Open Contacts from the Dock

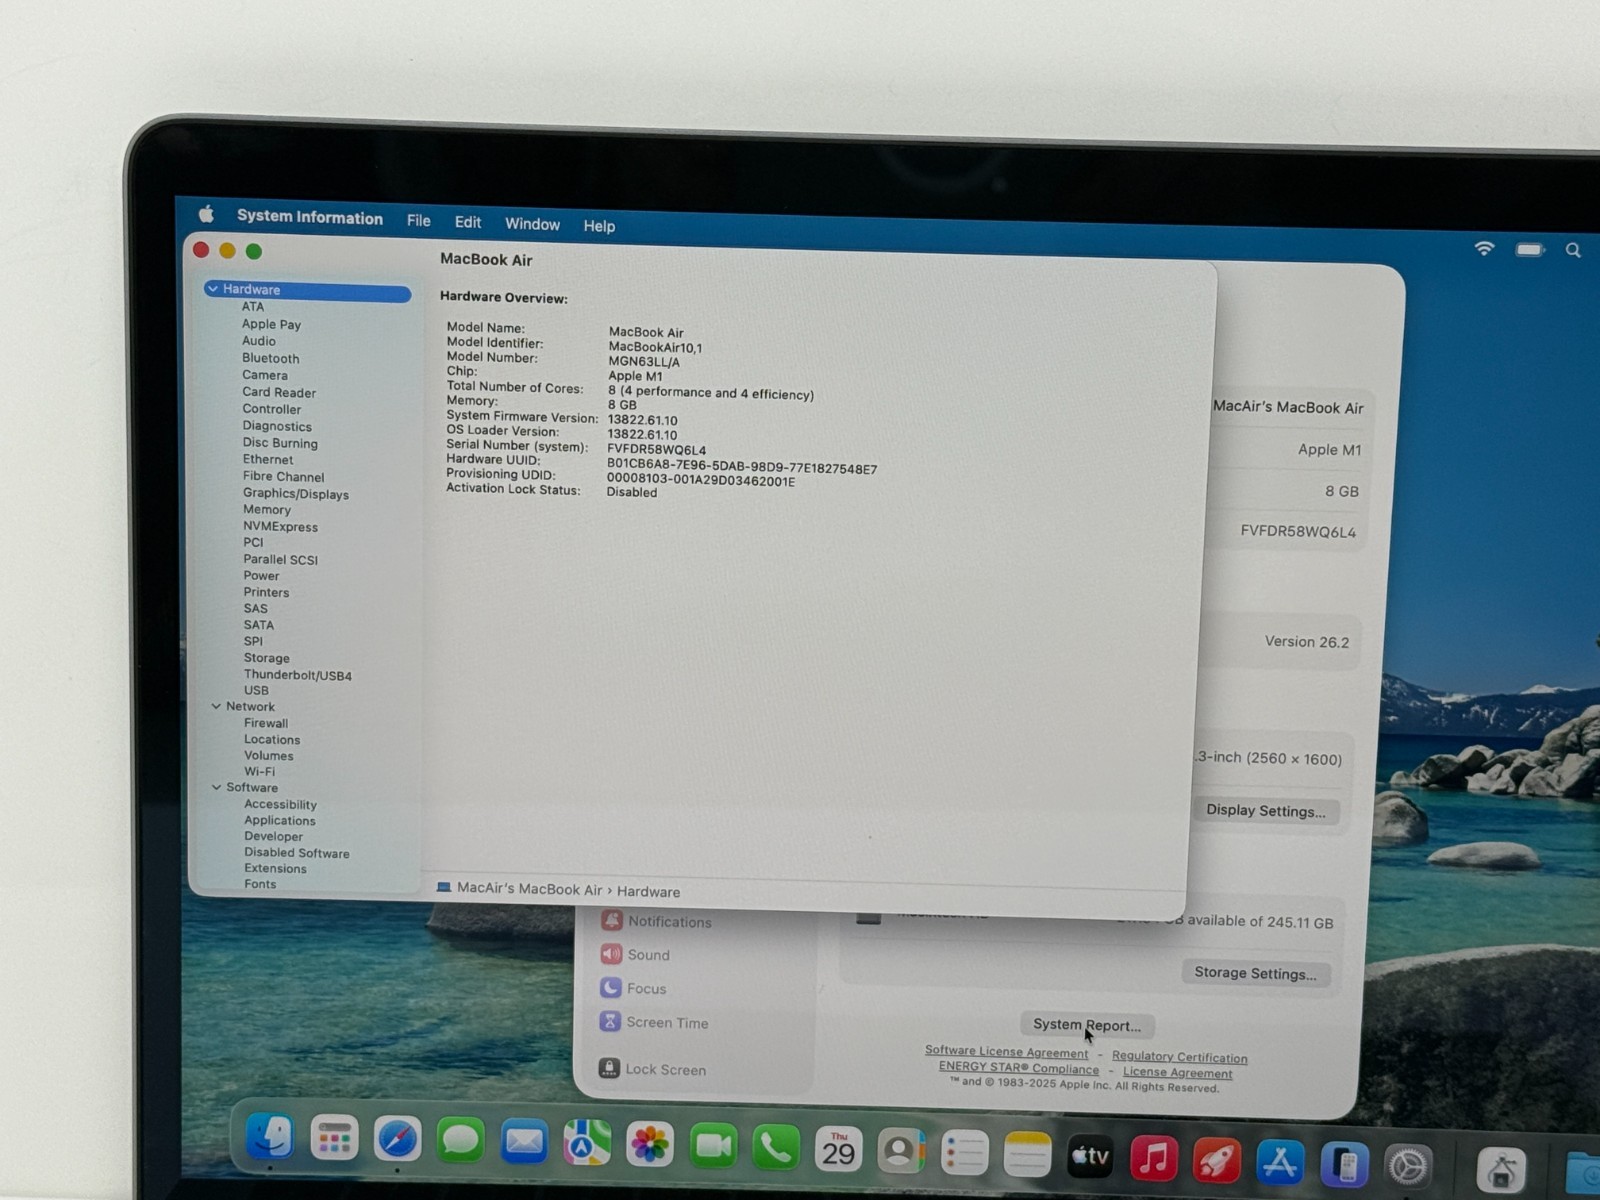pyautogui.click(x=901, y=1152)
